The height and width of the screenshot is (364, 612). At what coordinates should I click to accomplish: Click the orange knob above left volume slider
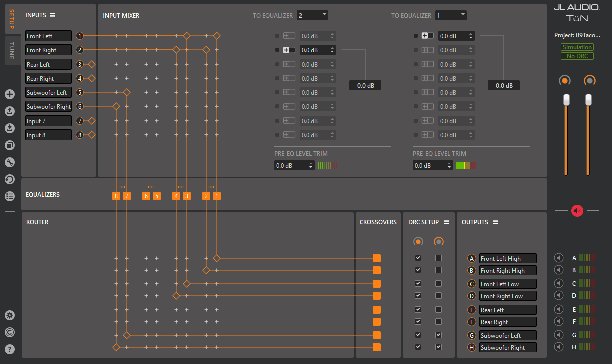(564, 80)
